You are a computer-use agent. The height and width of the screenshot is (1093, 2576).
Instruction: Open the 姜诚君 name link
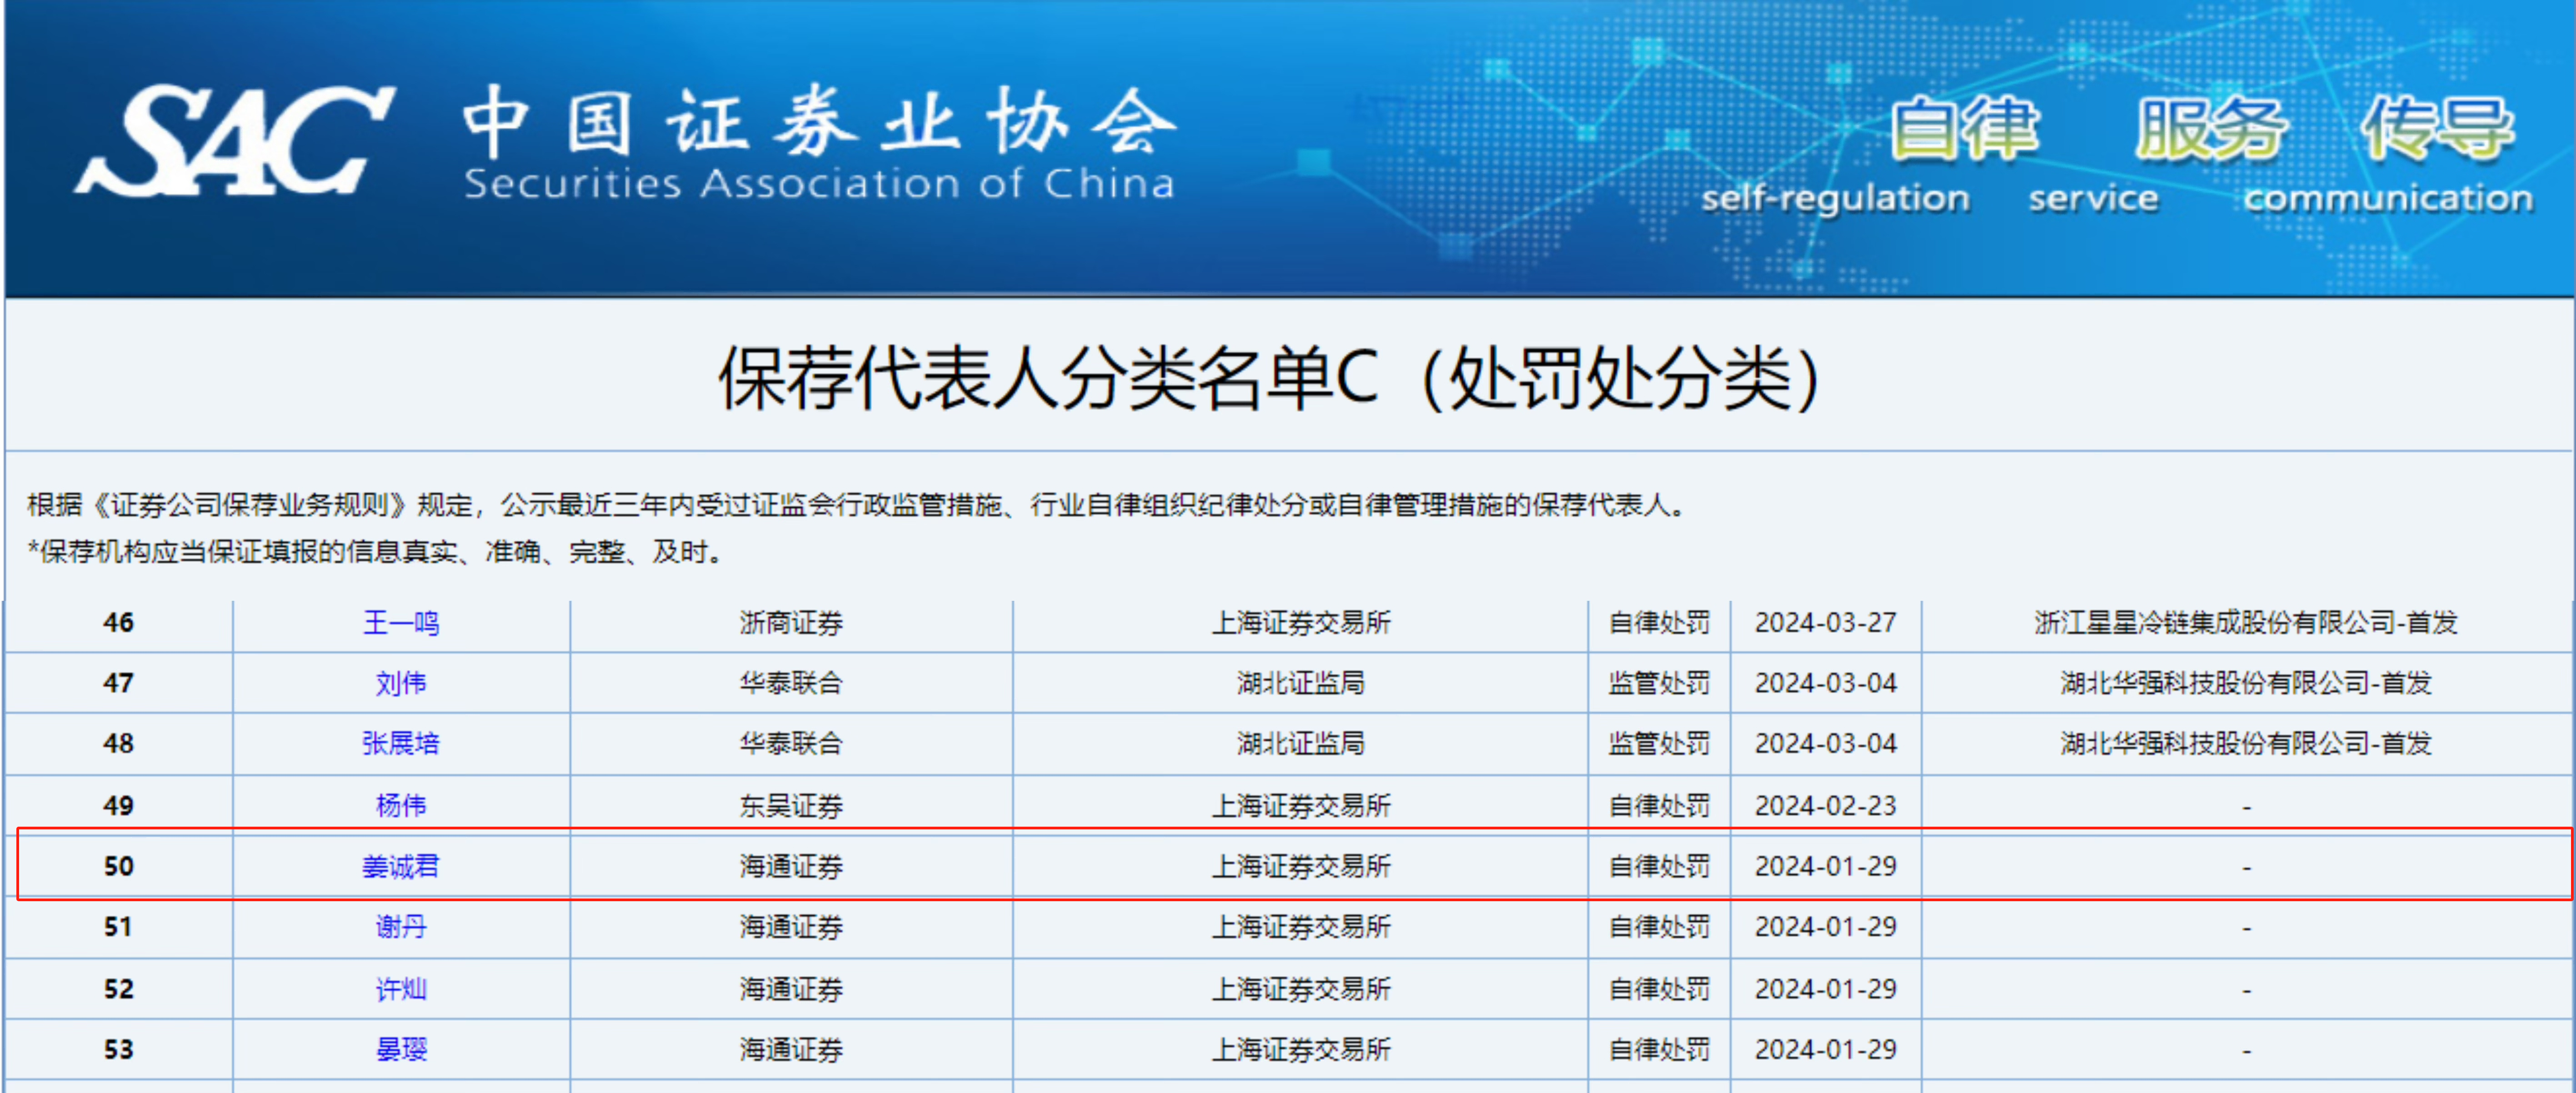click(401, 866)
